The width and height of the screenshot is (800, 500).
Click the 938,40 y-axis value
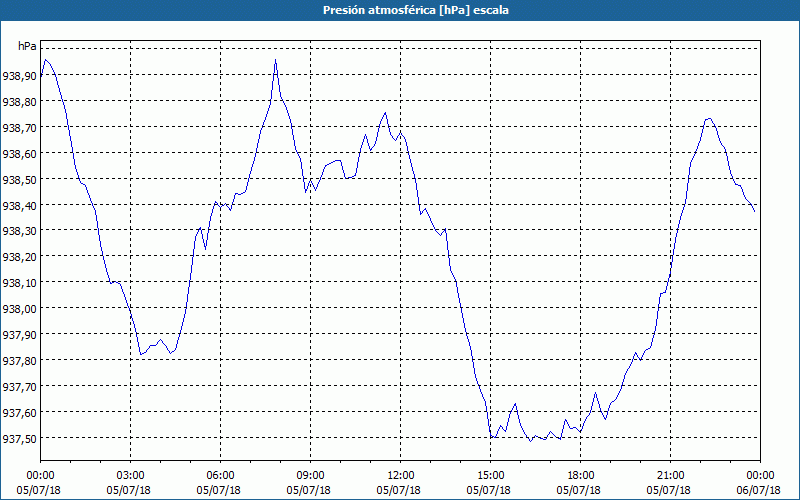(19, 205)
